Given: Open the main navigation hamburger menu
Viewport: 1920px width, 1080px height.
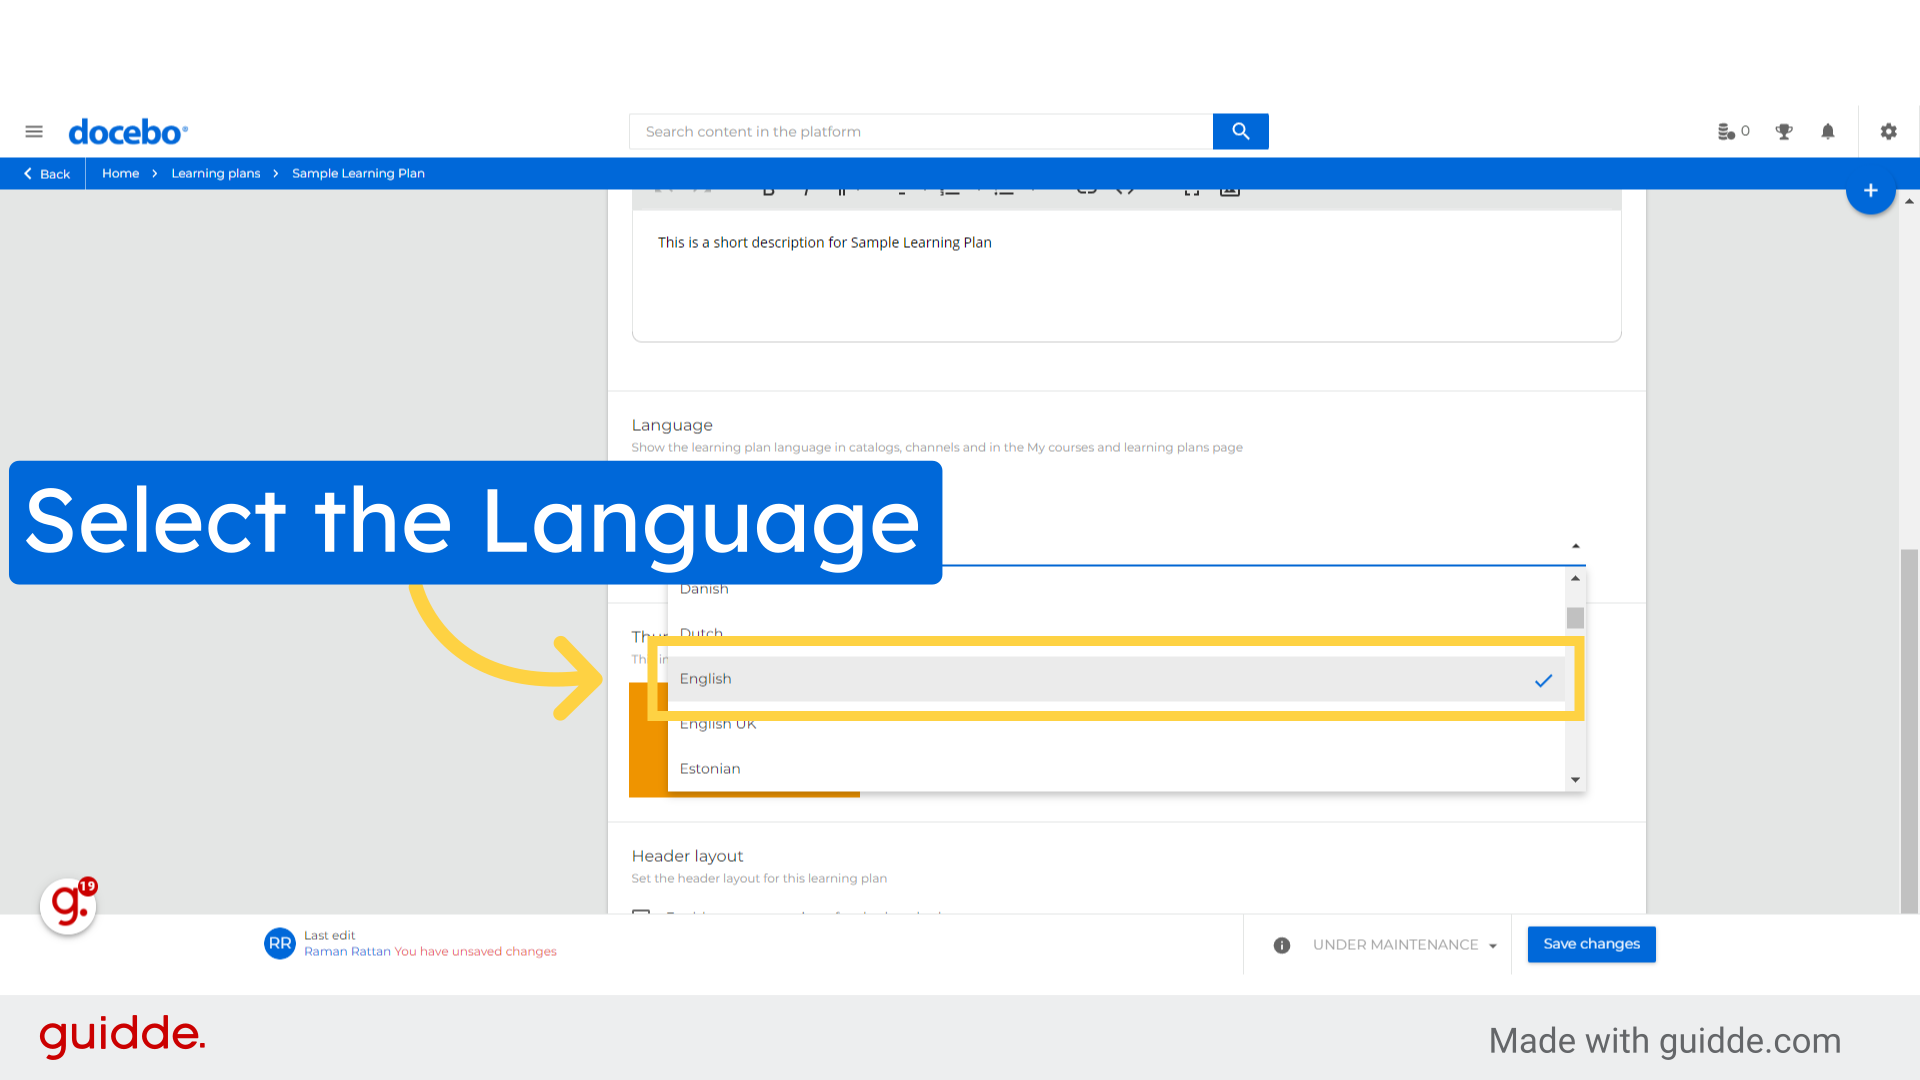Looking at the screenshot, I should click(x=34, y=131).
